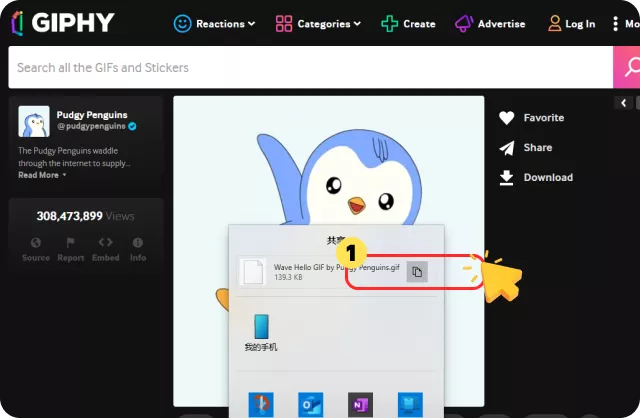The image size is (640, 418).
Task: Click the file name Wave Hello GIF
Action: [337, 267]
